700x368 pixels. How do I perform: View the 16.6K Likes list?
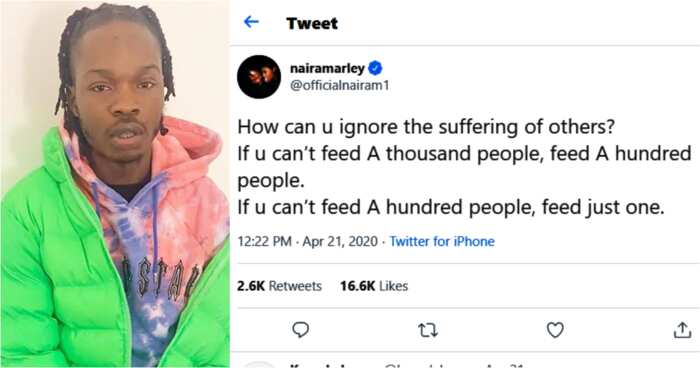click(374, 286)
